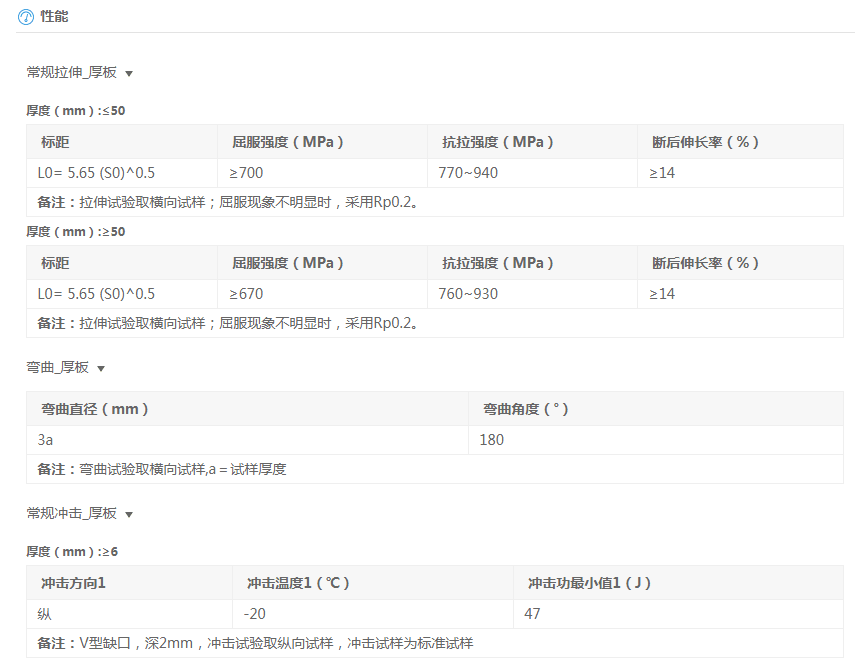Select the ≥670 yield strength cell
The image size is (863, 662).
coord(246,294)
